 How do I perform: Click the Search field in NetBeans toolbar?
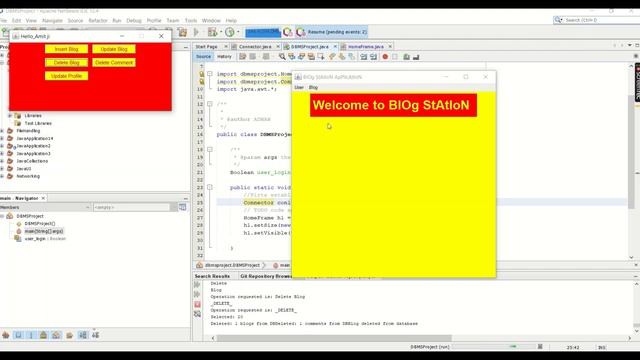pyautogui.click(x=600, y=20)
